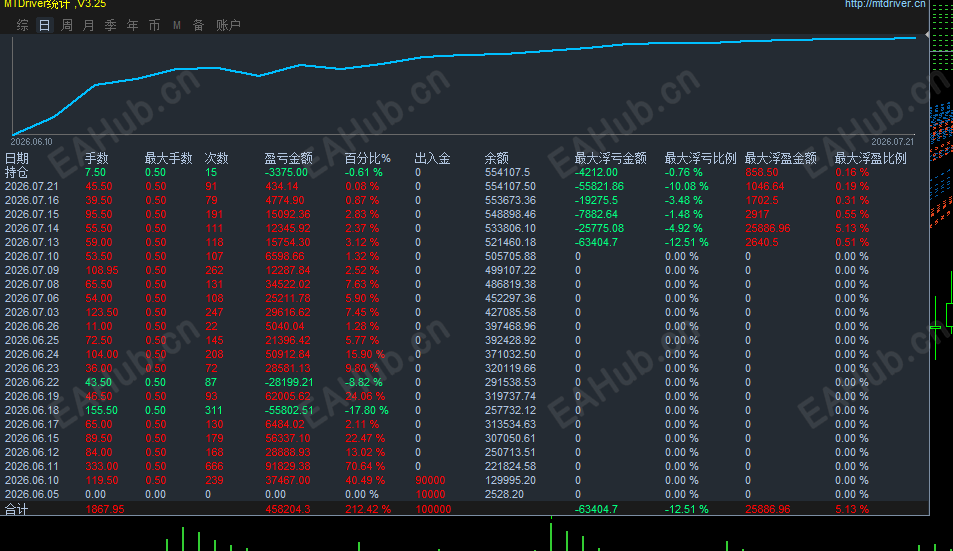Click total profit value 458204.3

288,509
